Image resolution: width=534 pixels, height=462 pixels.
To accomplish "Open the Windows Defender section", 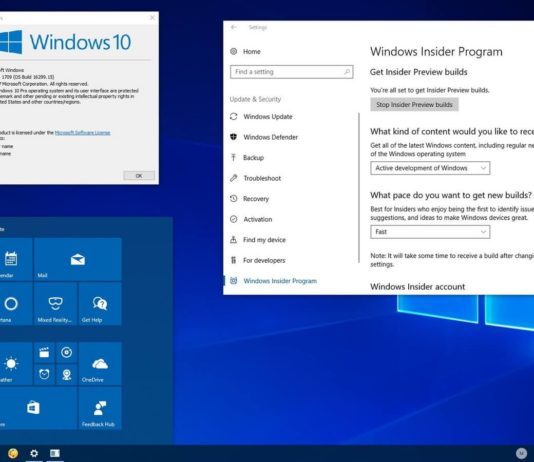I will [270, 137].
